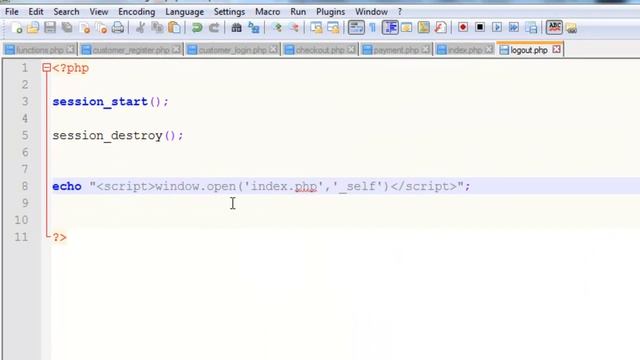Open the File menu

pos(12,11)
